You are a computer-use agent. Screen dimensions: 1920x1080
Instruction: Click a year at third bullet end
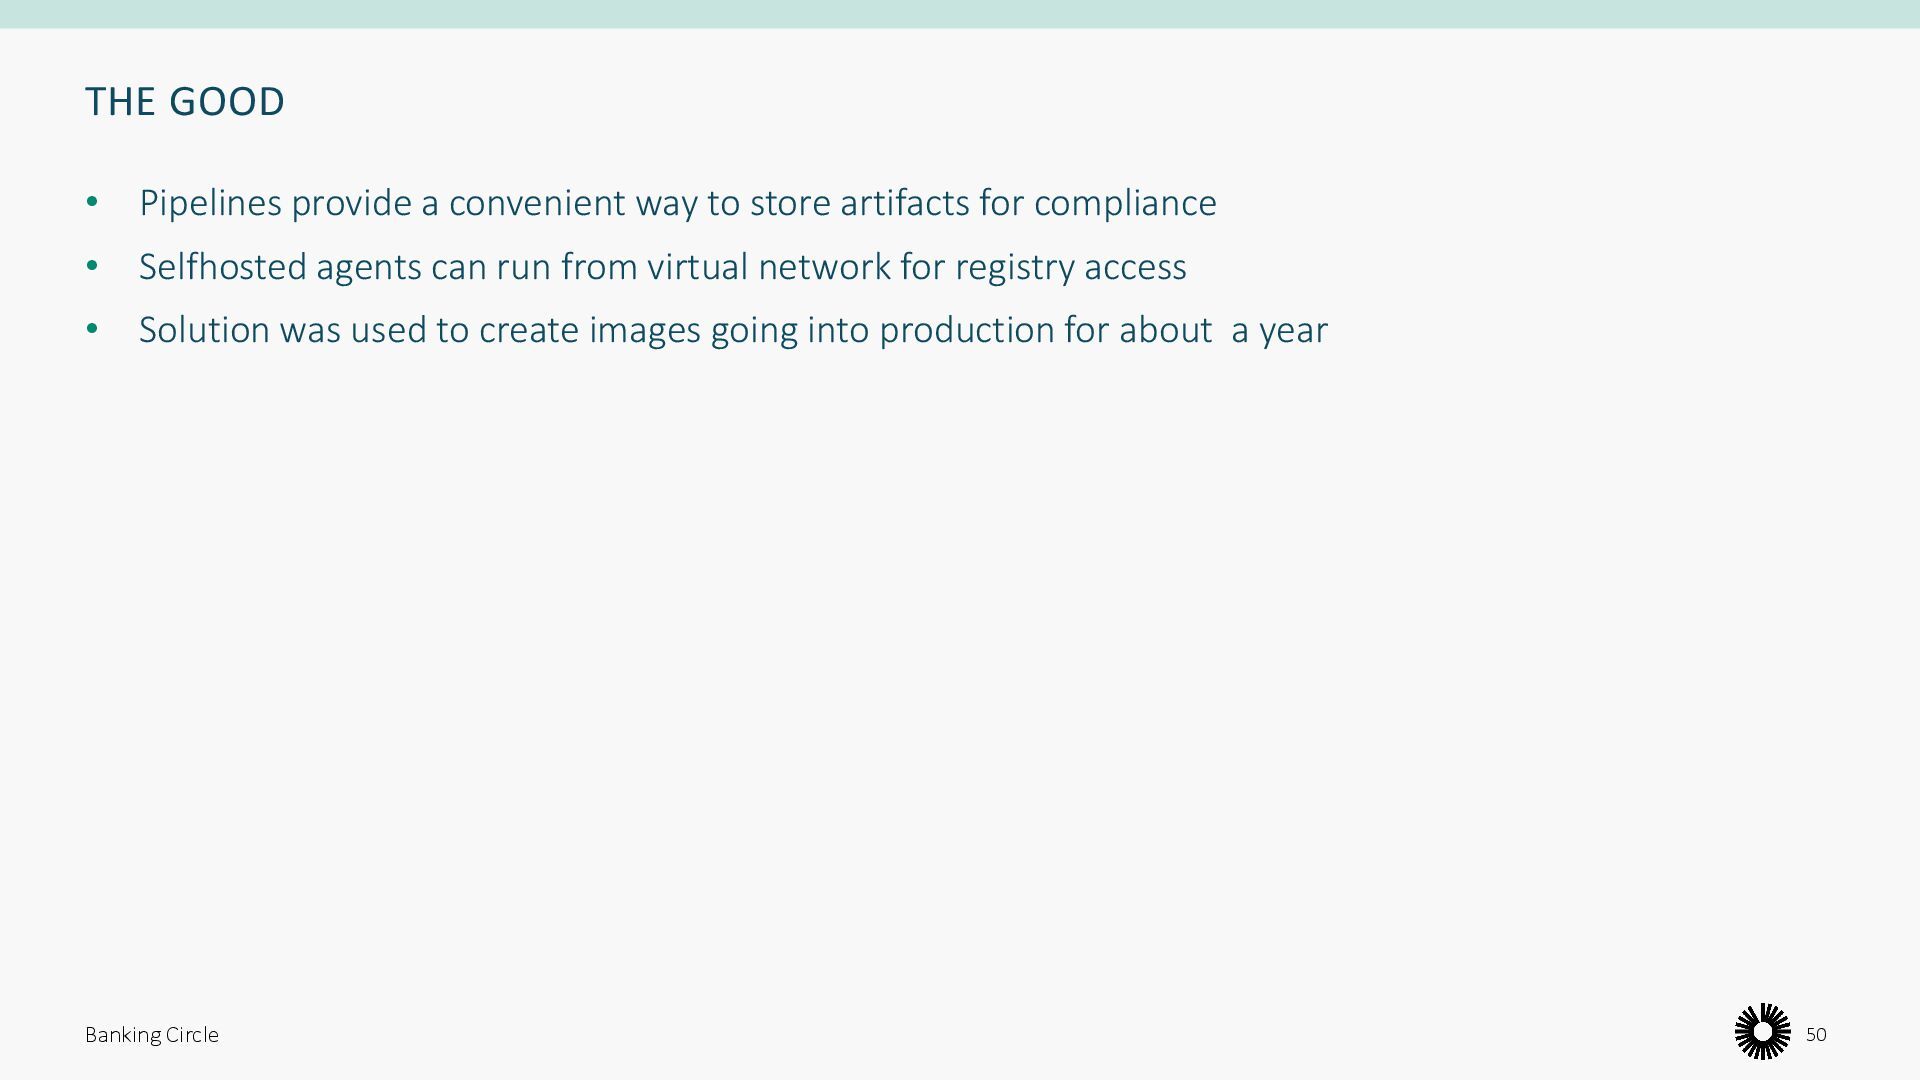pyautogui.click(x=1279, y=330)
